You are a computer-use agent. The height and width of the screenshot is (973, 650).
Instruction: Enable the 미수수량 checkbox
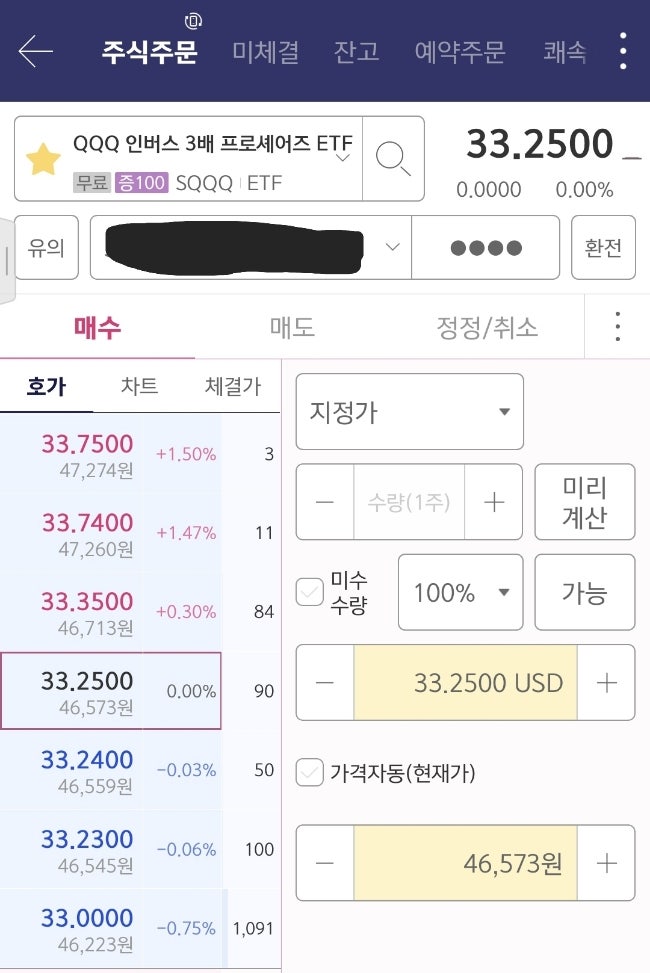coord(310,592)
